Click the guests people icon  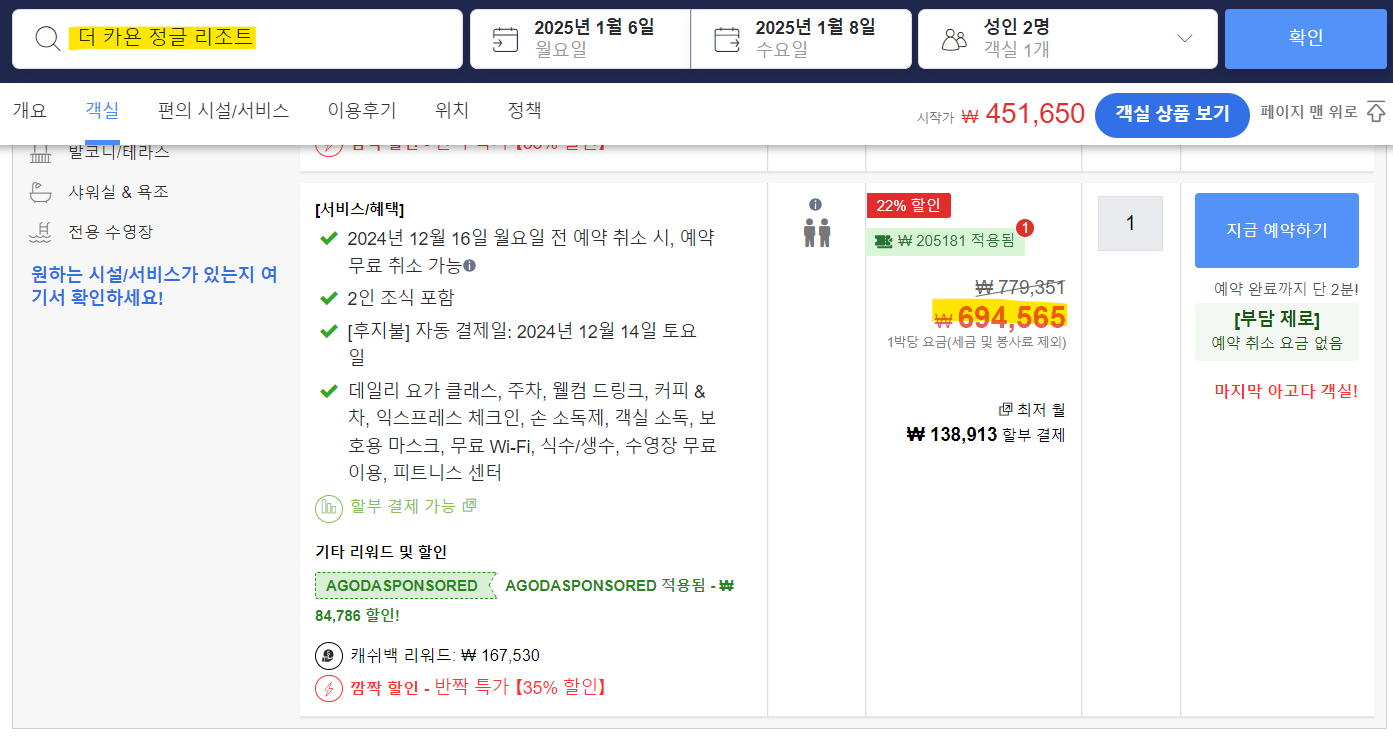pyautogui.click(x=955, y=39)
